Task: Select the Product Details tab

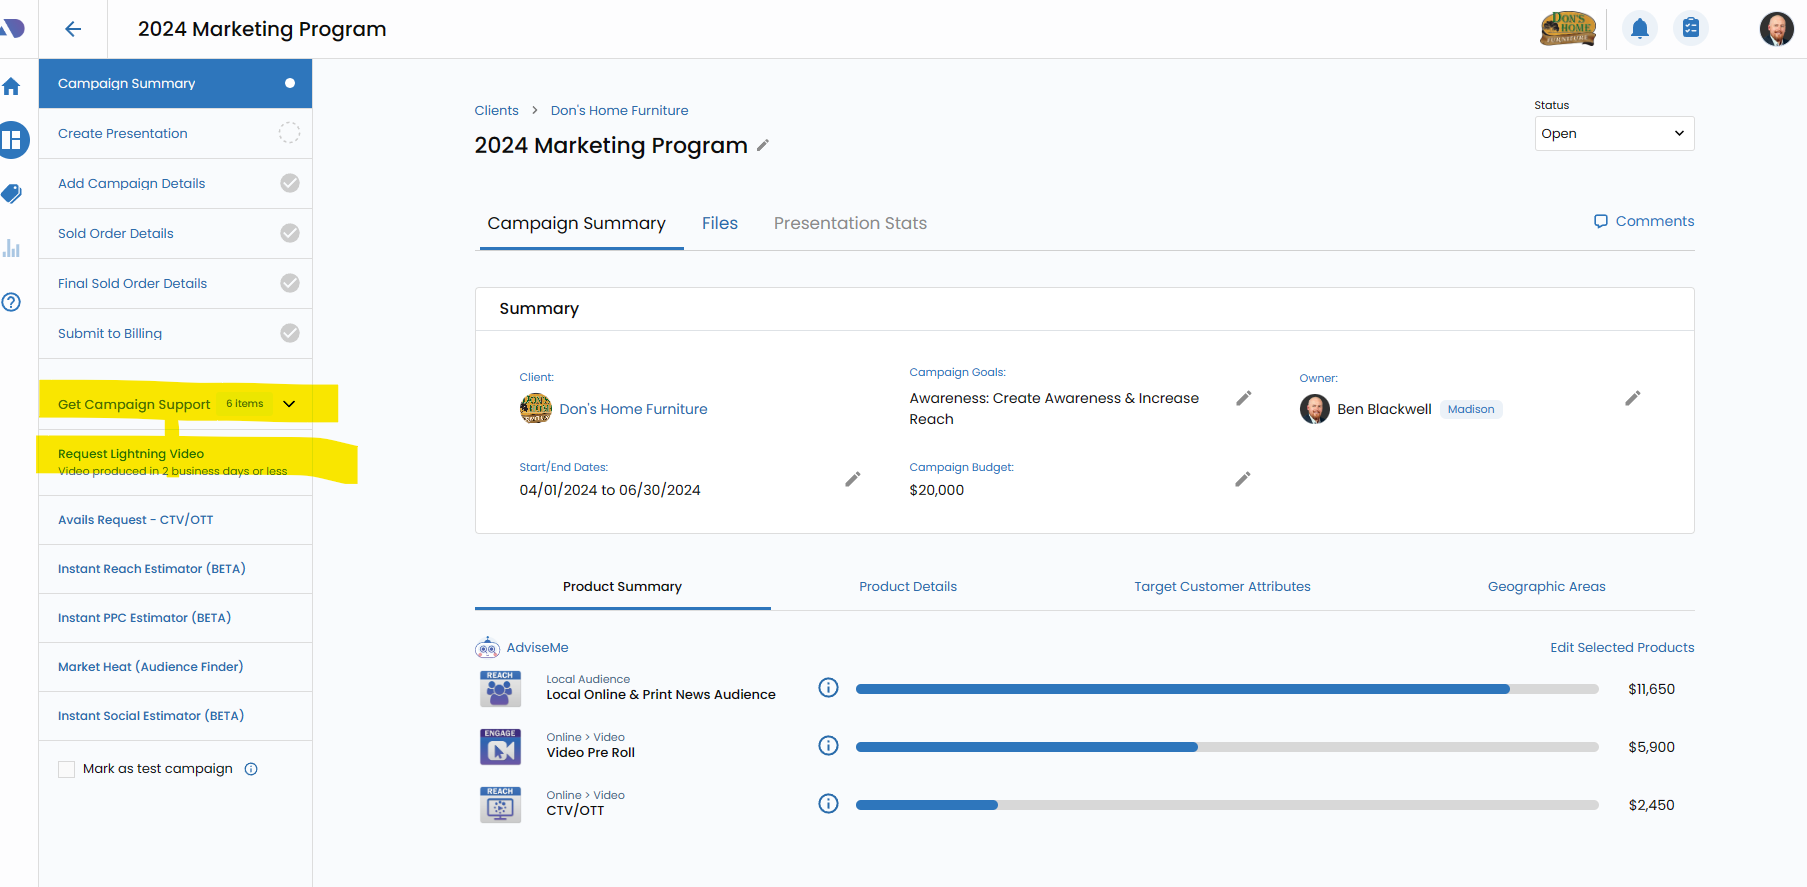Action: (907, 587)
